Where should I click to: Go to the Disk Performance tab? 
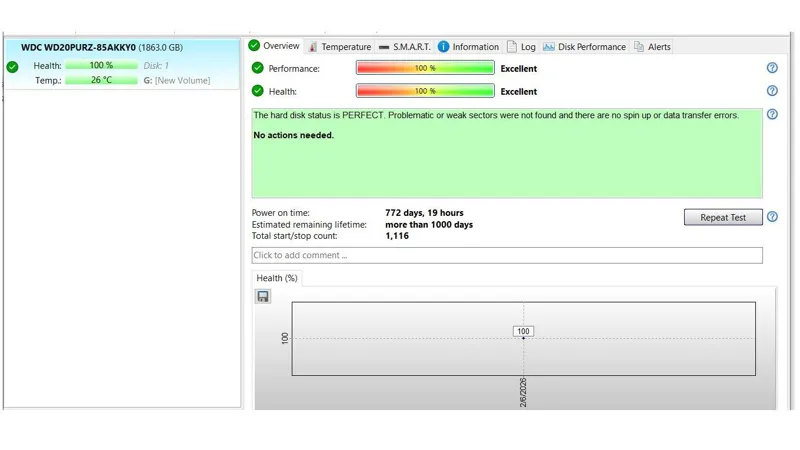pos(584,47)
